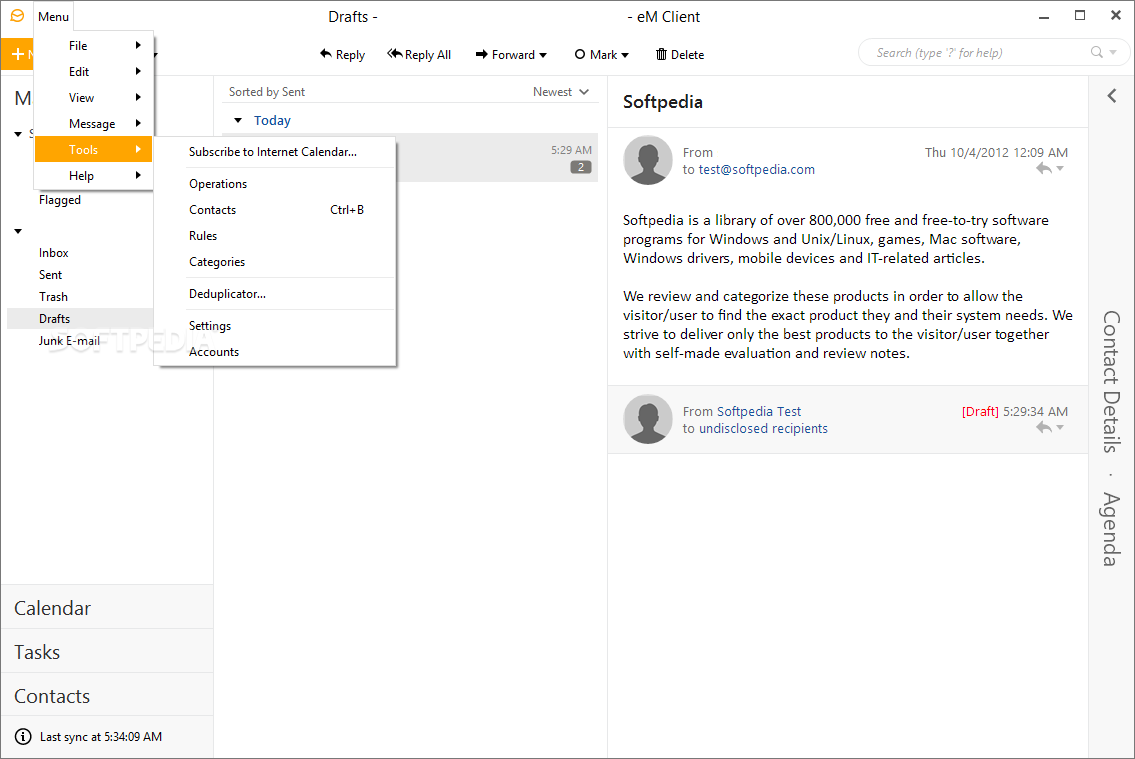This screenshot has height=759, width=1135.
Task: Open the search options dropdown arrow
Action: click(x=1113, y=52)
